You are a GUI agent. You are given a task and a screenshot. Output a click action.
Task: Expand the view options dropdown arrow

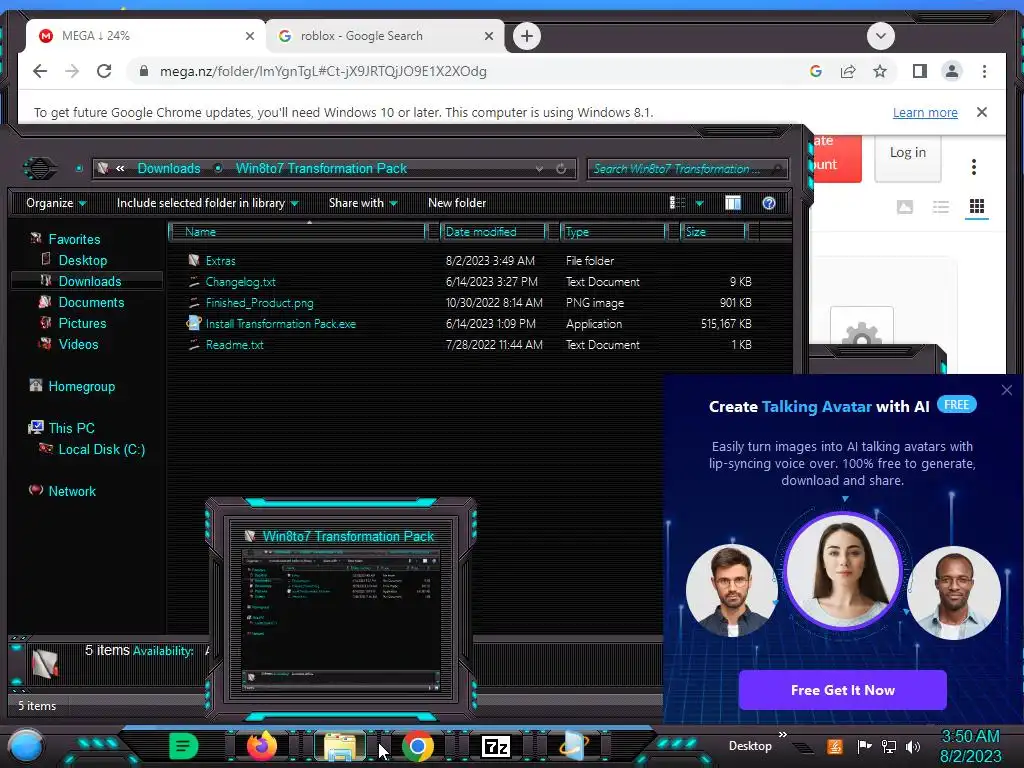pyautogui.click(x=699, y=203)
